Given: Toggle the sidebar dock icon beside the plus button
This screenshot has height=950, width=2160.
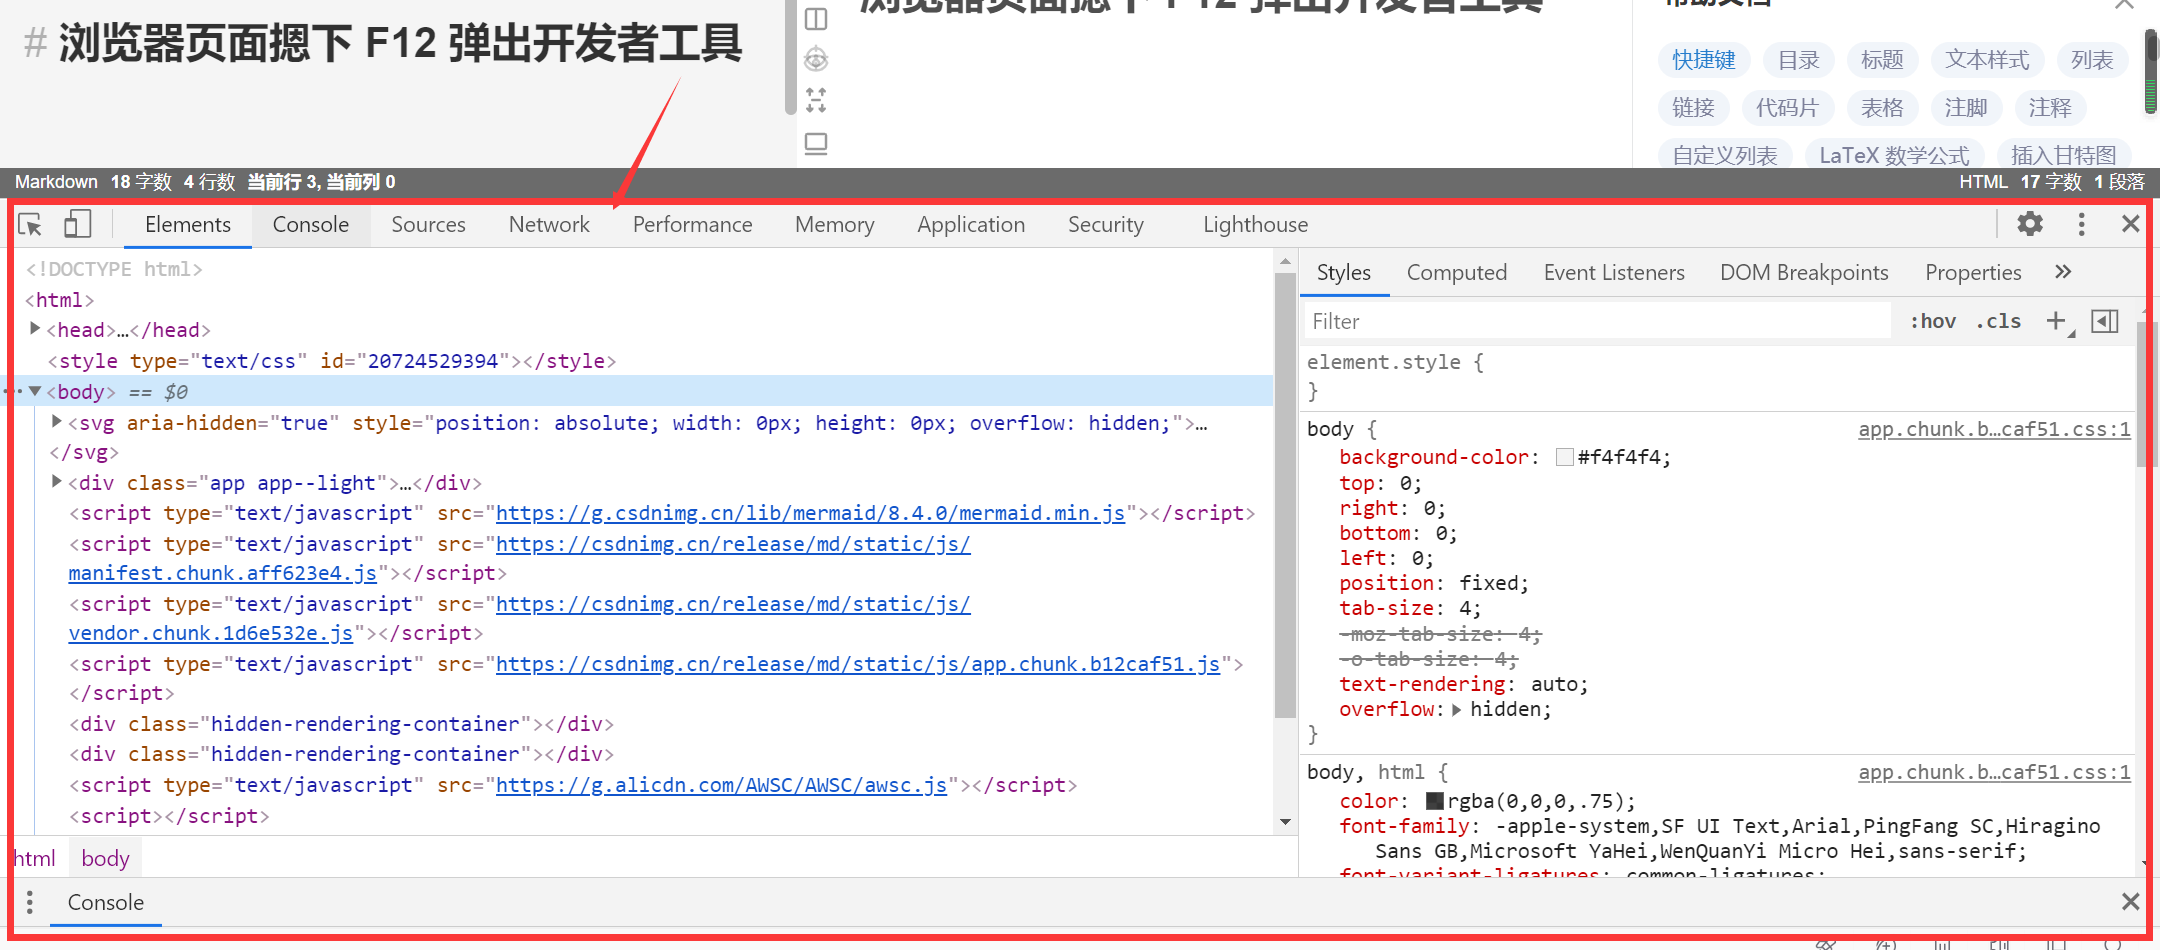Looking at the screenshot, I should 2105,321.
